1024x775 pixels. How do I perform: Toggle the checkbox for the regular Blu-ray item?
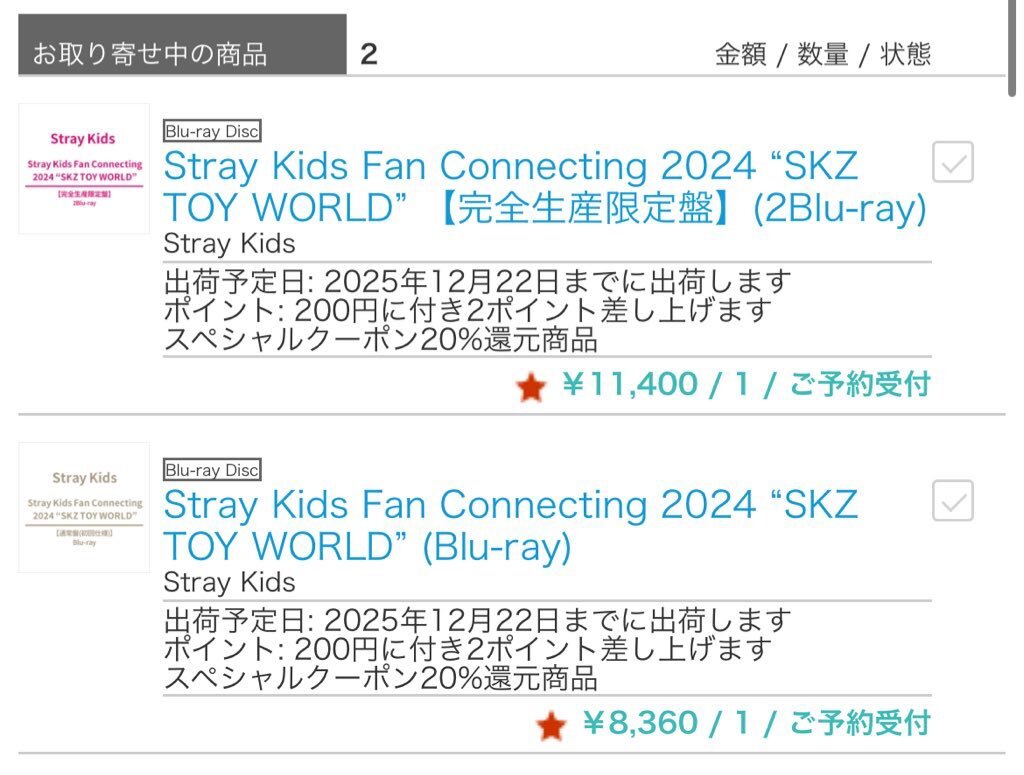click(952, 501)
